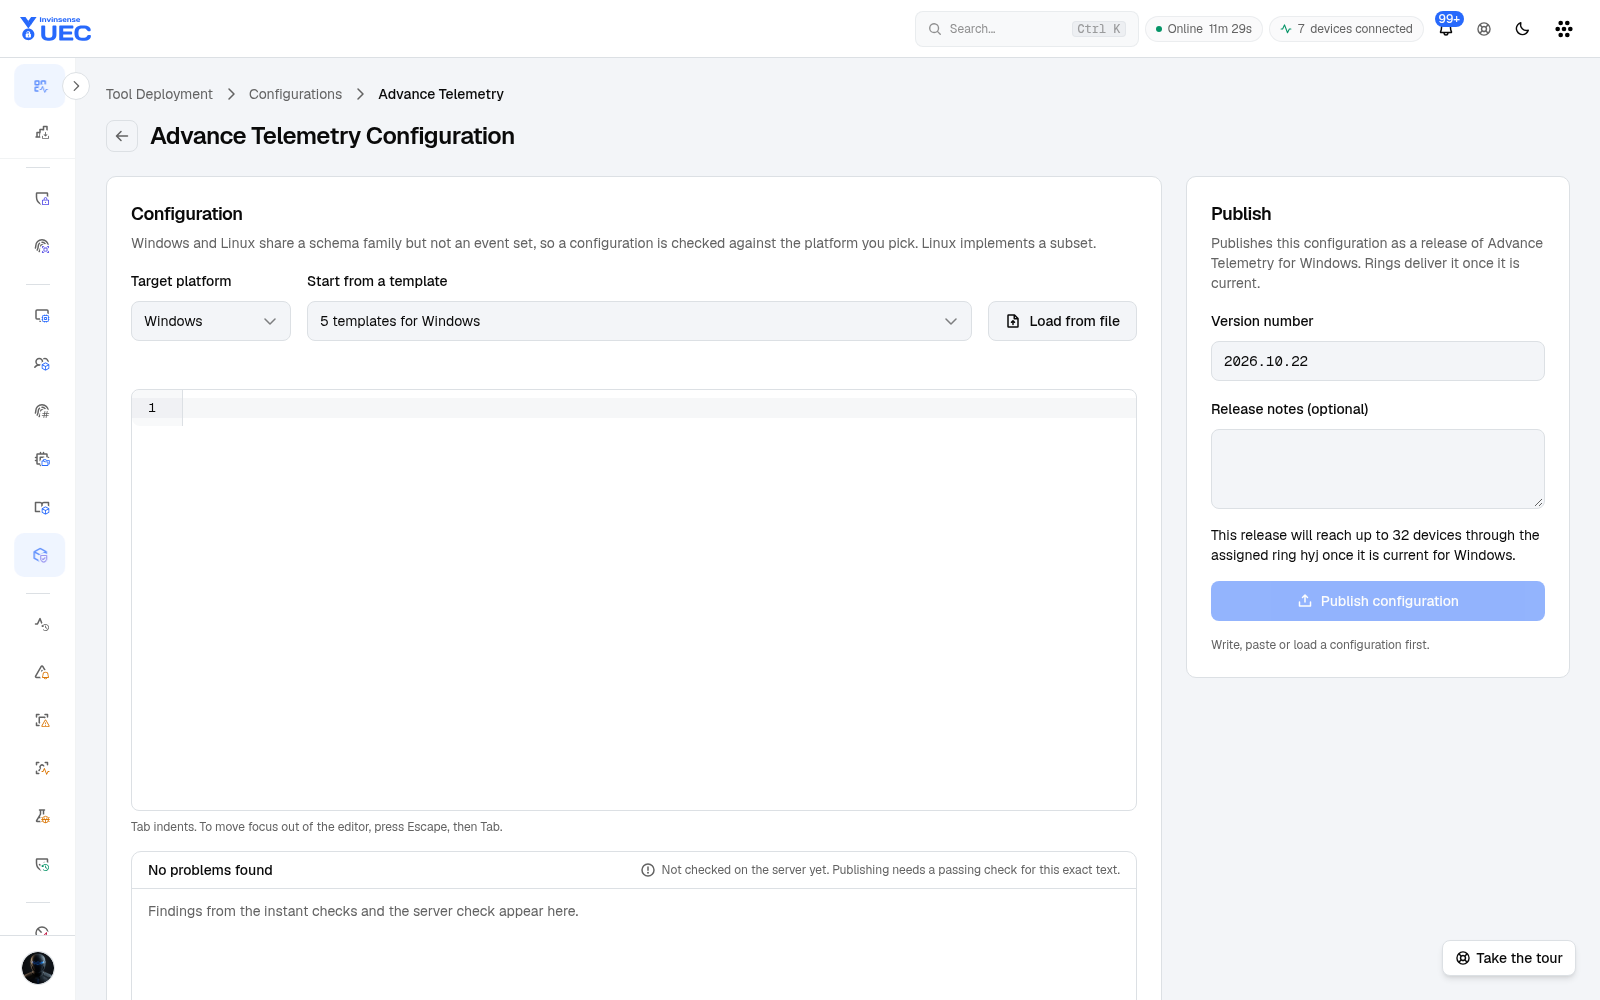Image resolution: width=1600 pixels, height=1000 pixels.
Task: Click the activity history sidebar icon
Action: [x=42, y=624]
